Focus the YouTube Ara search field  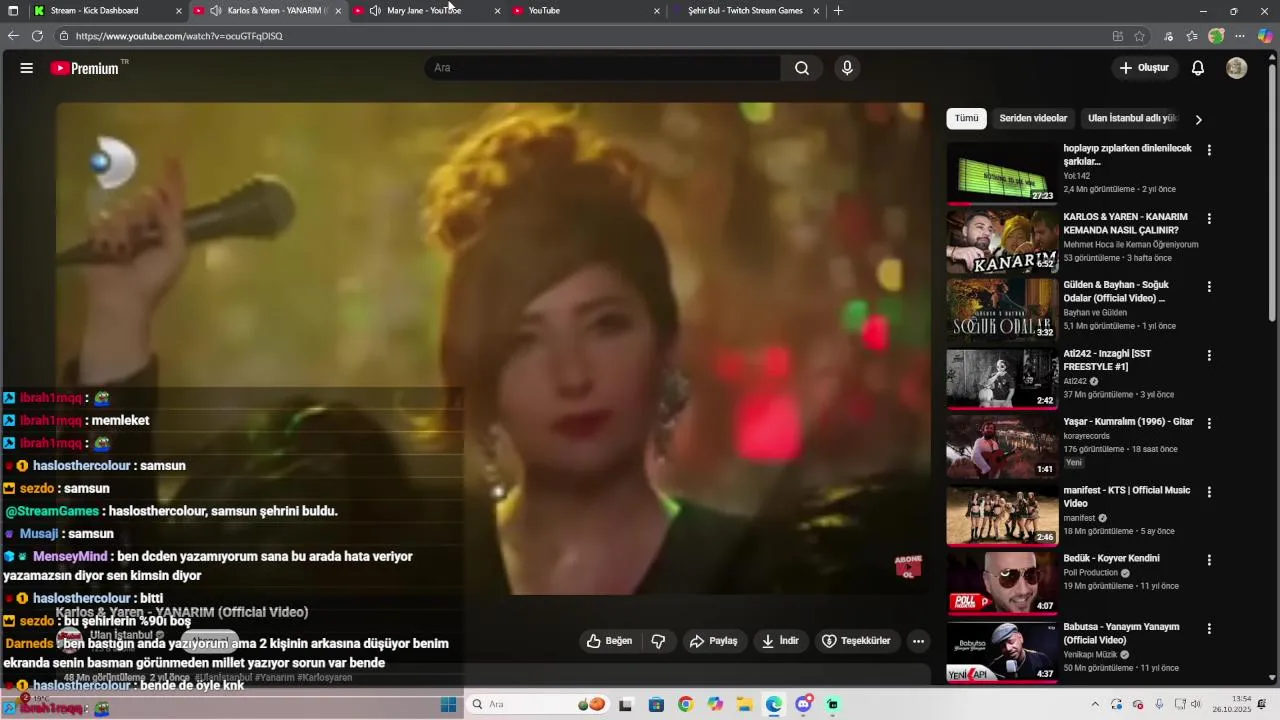coord(603,68)
